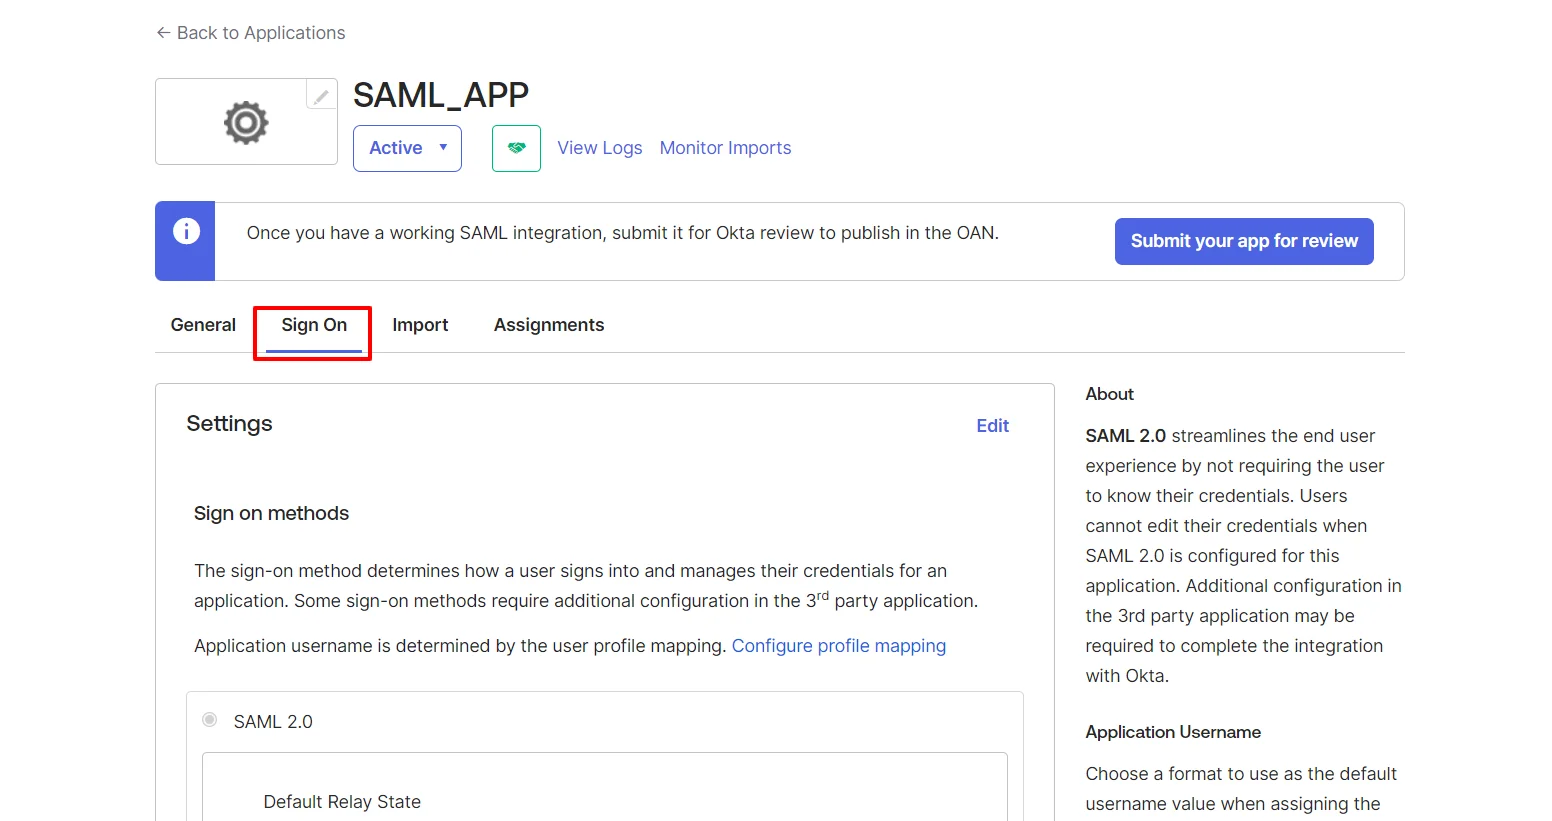Click the dropdown arrow inside the Active button
Viewport: 1552px width, 821px height.
coord(442,147)
